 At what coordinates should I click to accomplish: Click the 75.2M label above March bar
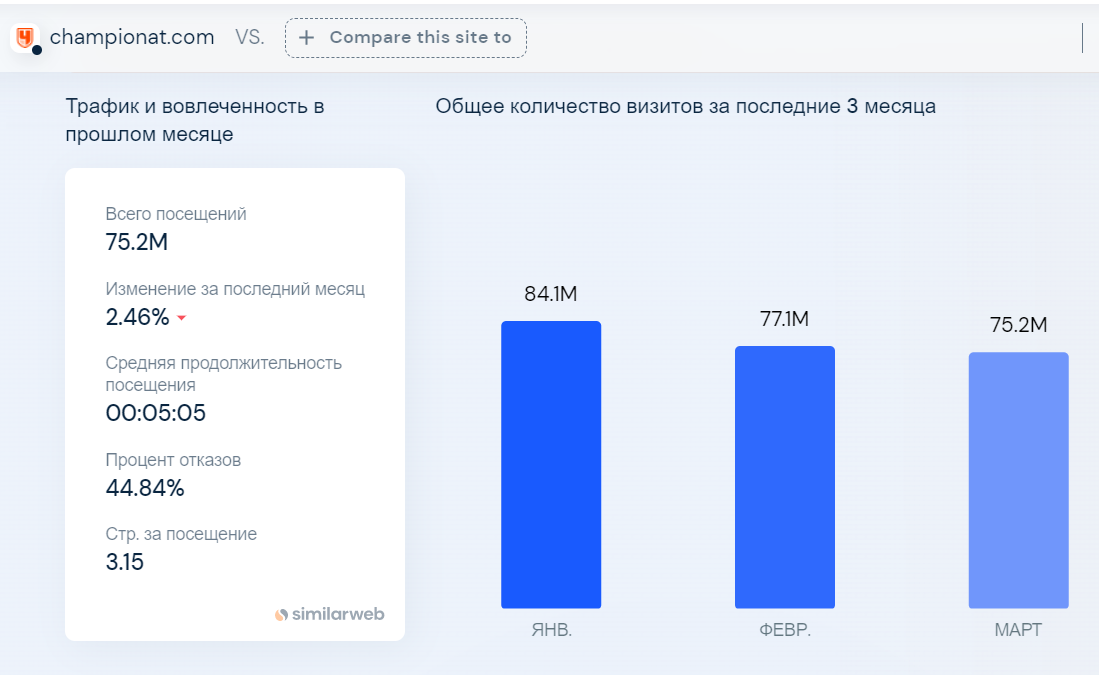point(1018,325)
